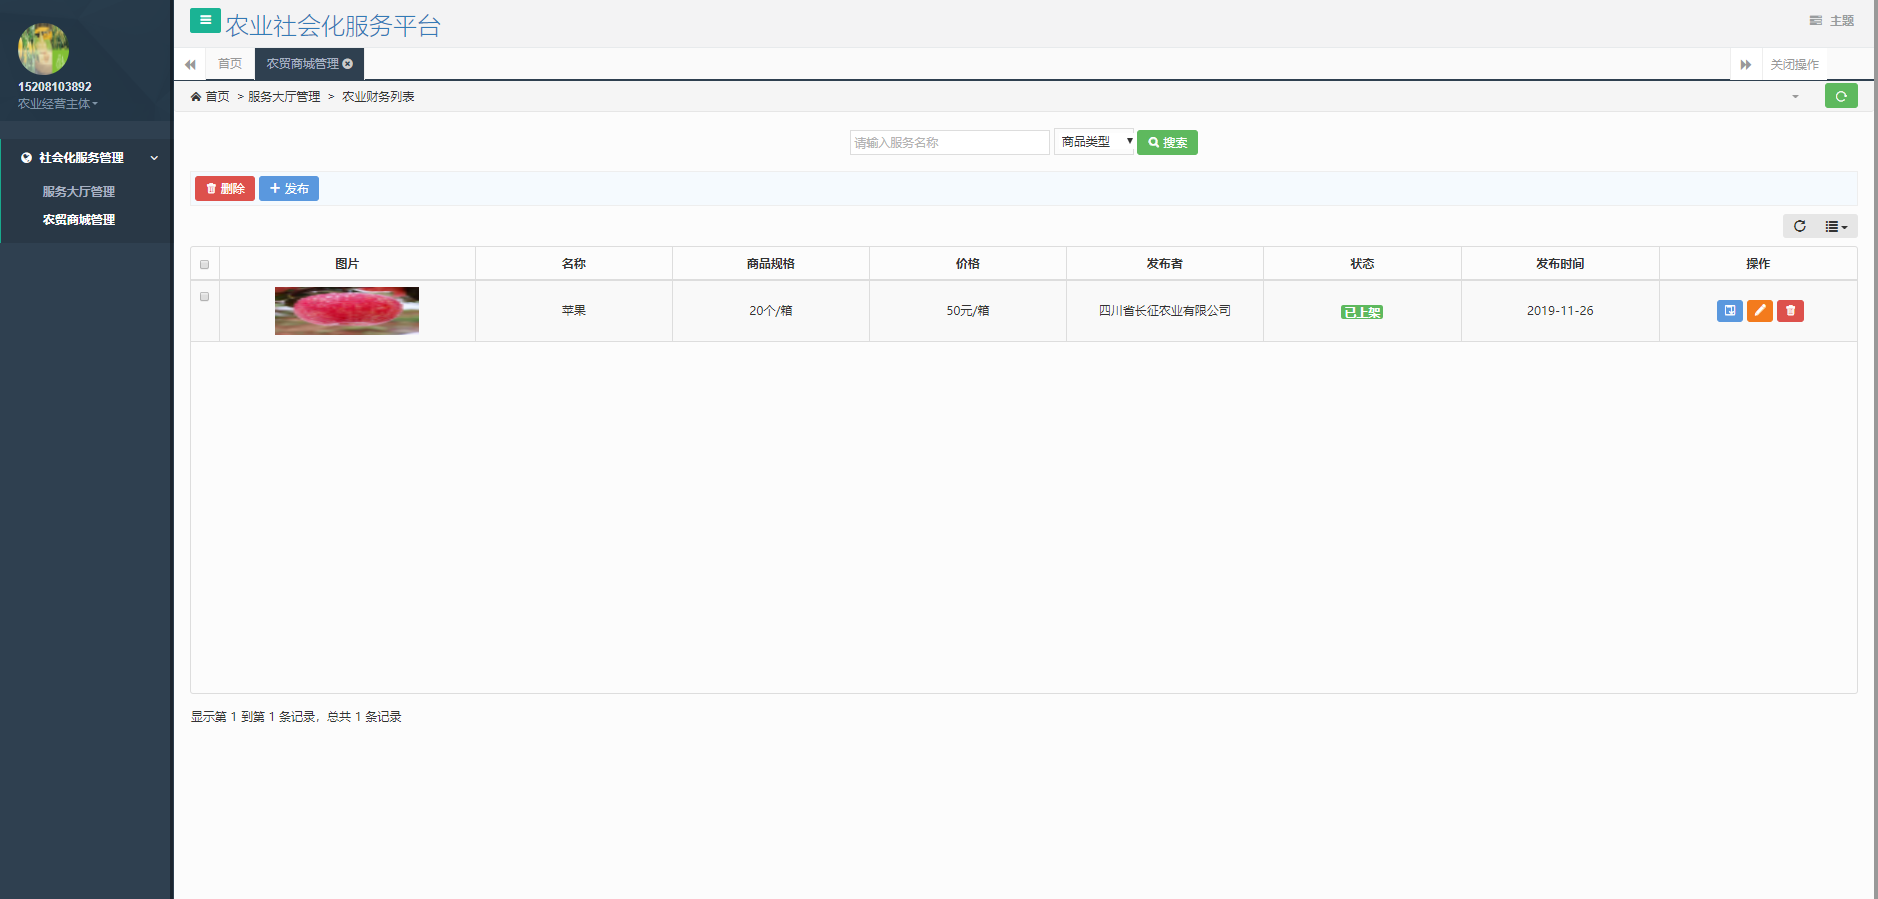The width and height of the screenshot is (1878, 899).
Task: Select 服务大厅管理 in the sidebar
Action: pyautogui.click(x=78, y=192)
